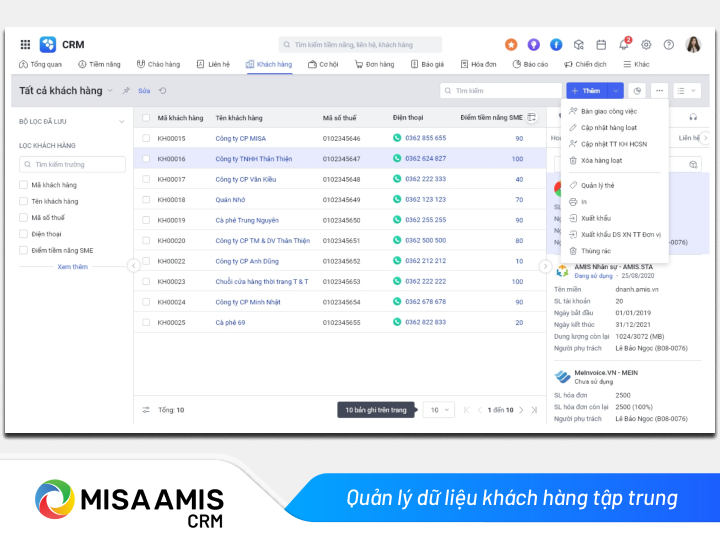
Task: Go to the next page arrow
Action: pyautogui.click(x=521, y=410)
